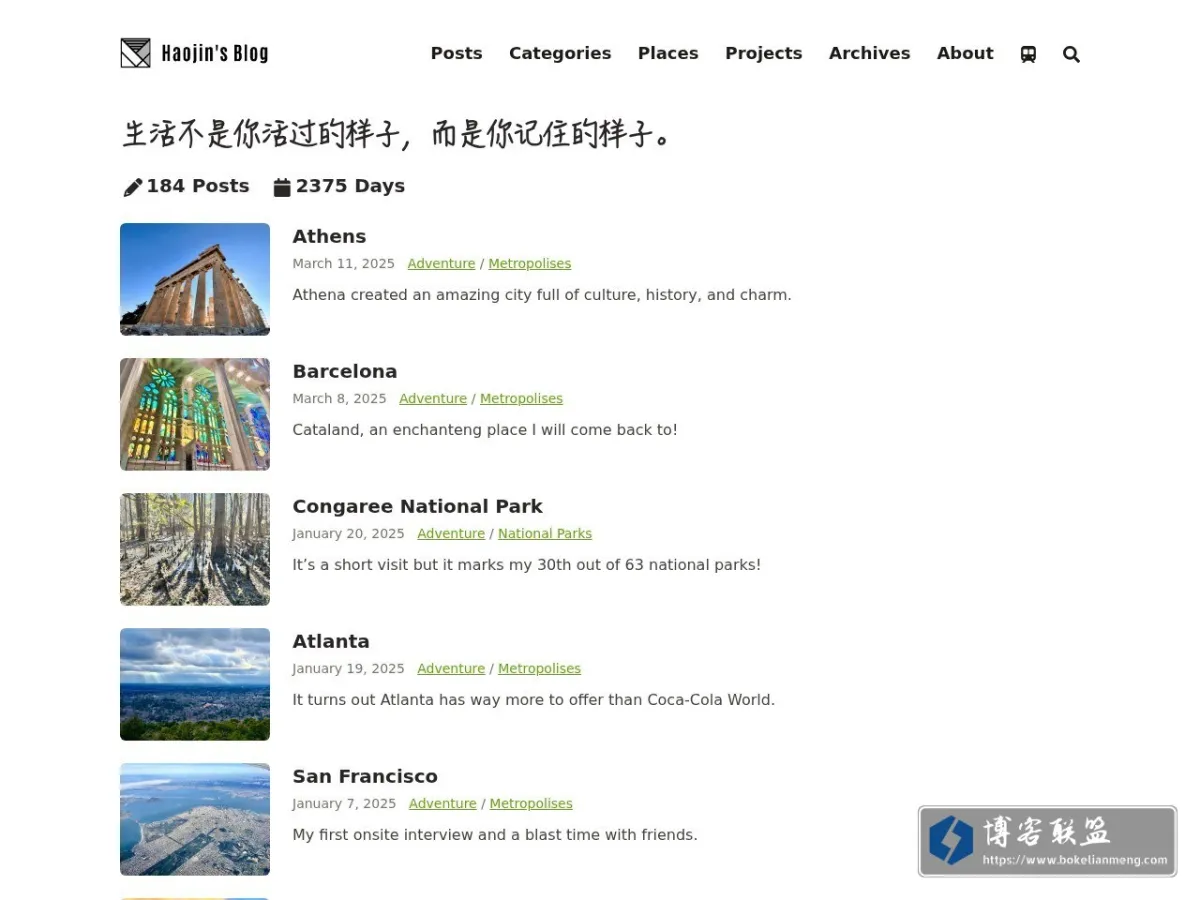1200x900 pixels.
Task: Open the National Parks category link
Action: (545, 534)
